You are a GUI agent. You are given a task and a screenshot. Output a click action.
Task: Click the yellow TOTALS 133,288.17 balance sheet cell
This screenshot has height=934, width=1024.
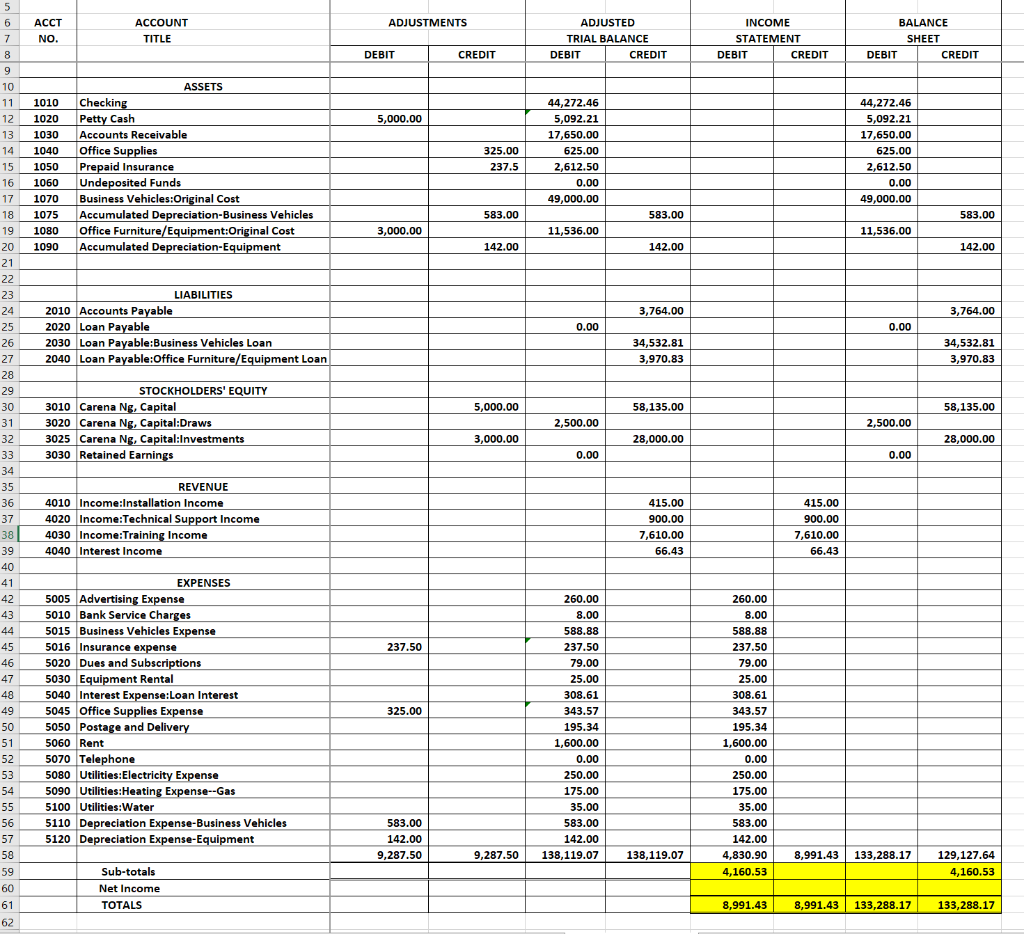tap(882, 904)
